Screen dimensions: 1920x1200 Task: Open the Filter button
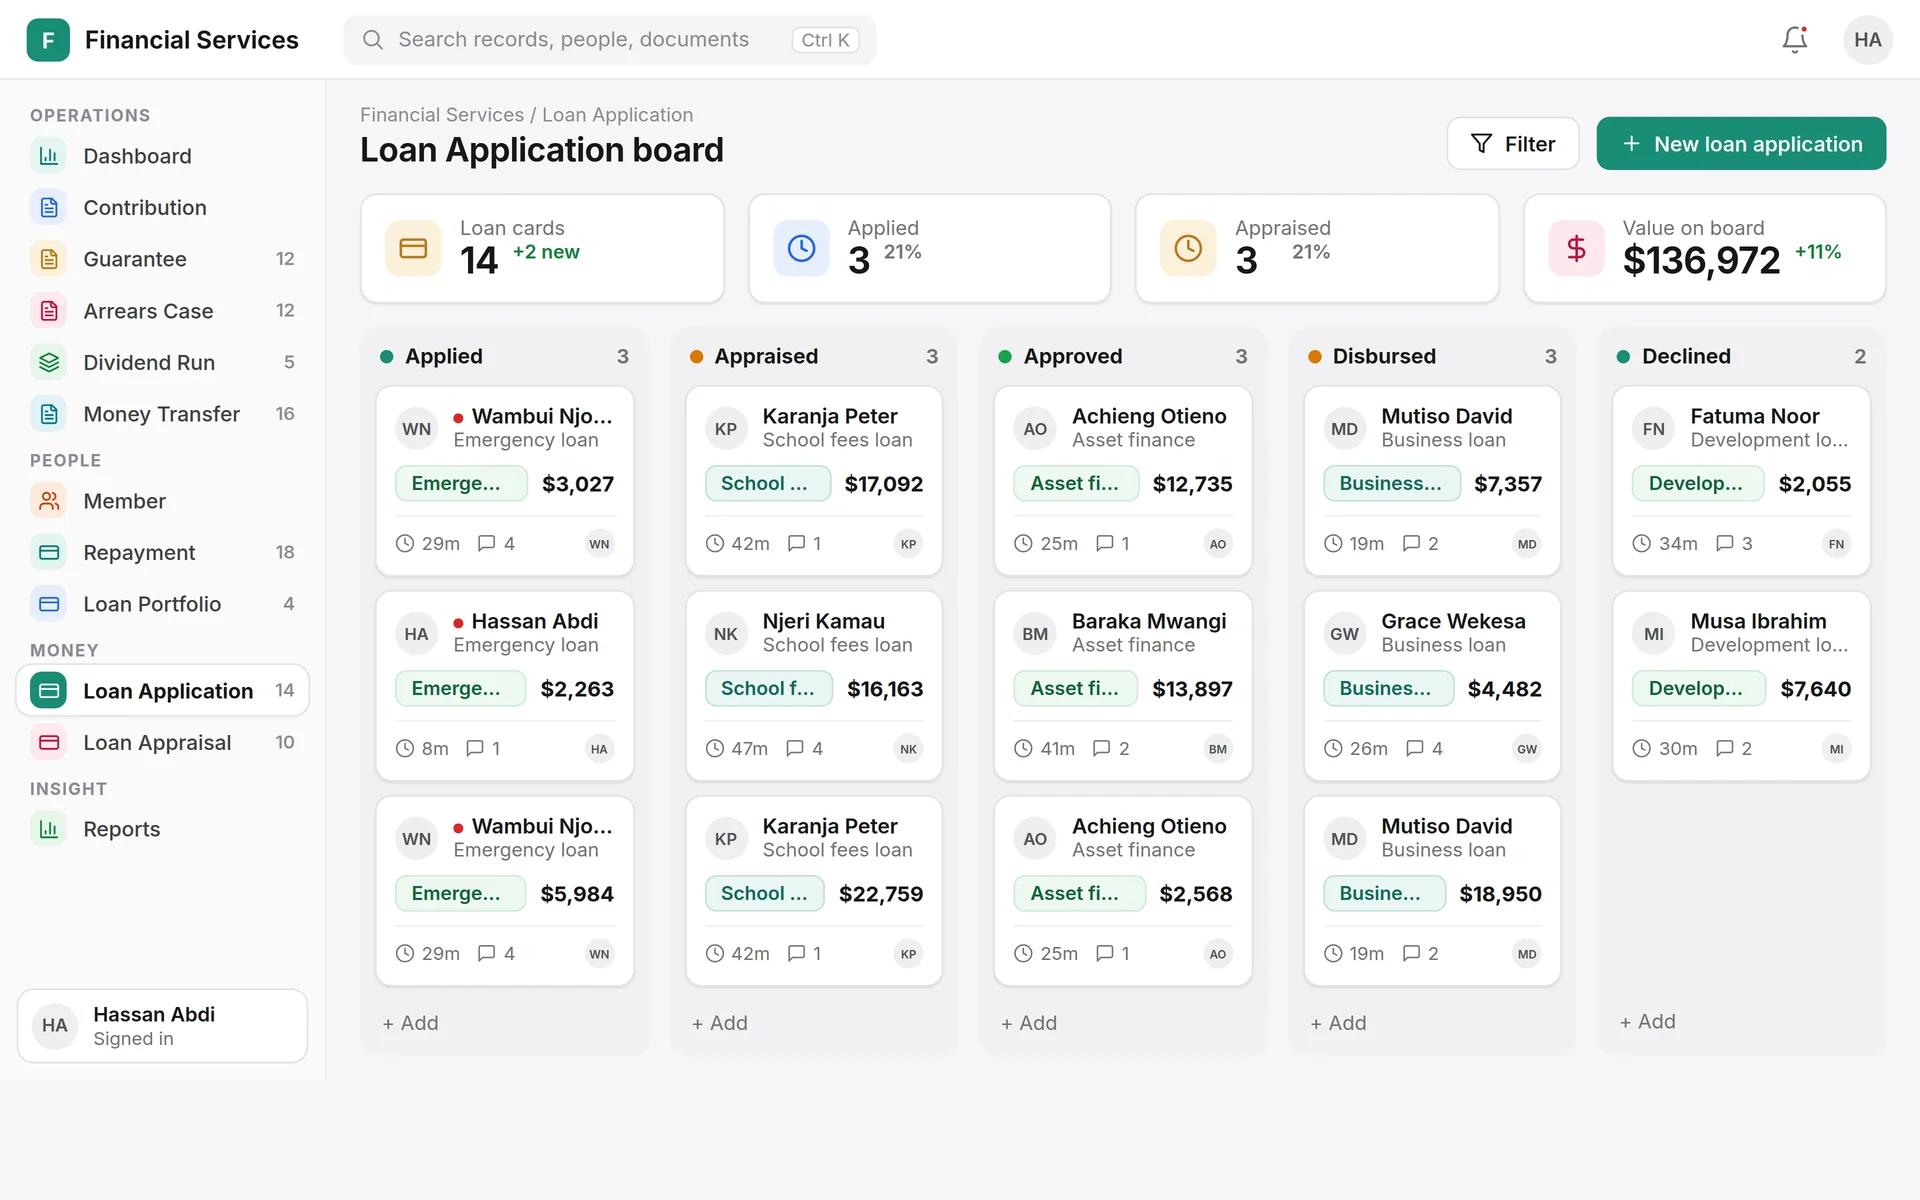click(1513, 144)
